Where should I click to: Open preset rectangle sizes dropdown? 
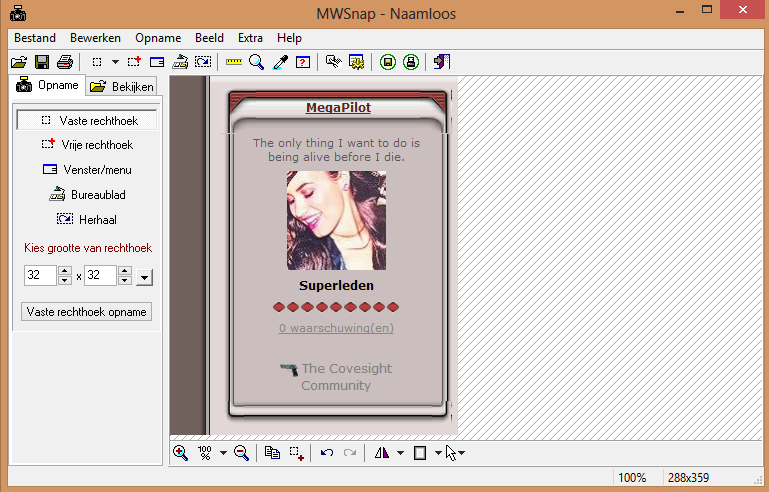pos(144,277)
